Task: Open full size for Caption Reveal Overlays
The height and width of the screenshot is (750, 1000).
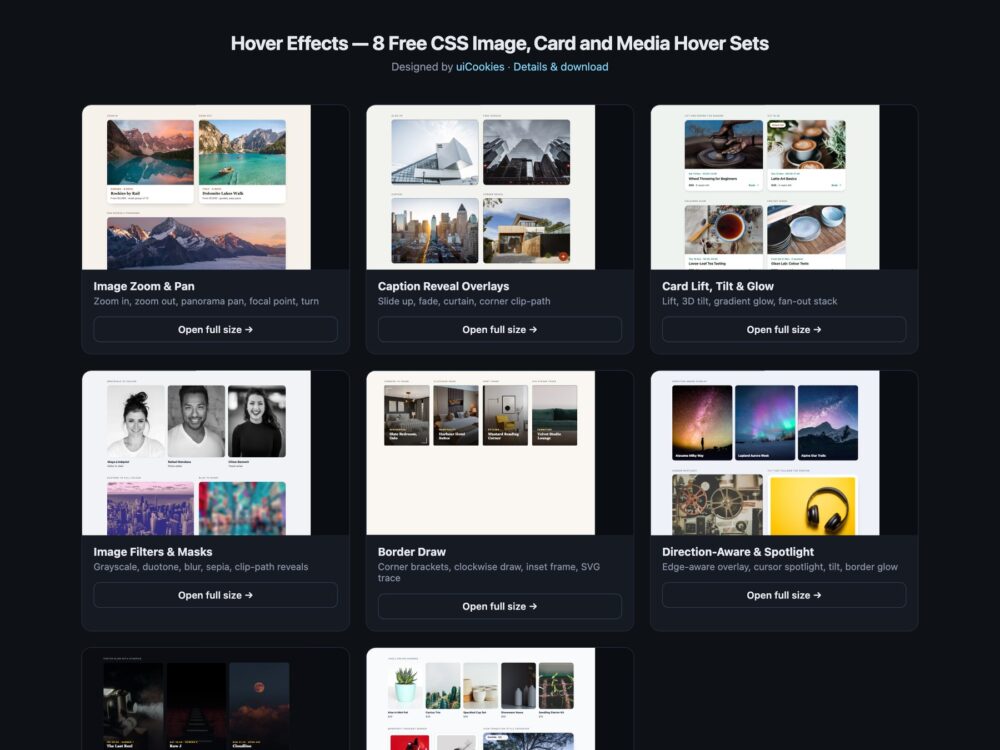Action: click(x=499, y=330)
